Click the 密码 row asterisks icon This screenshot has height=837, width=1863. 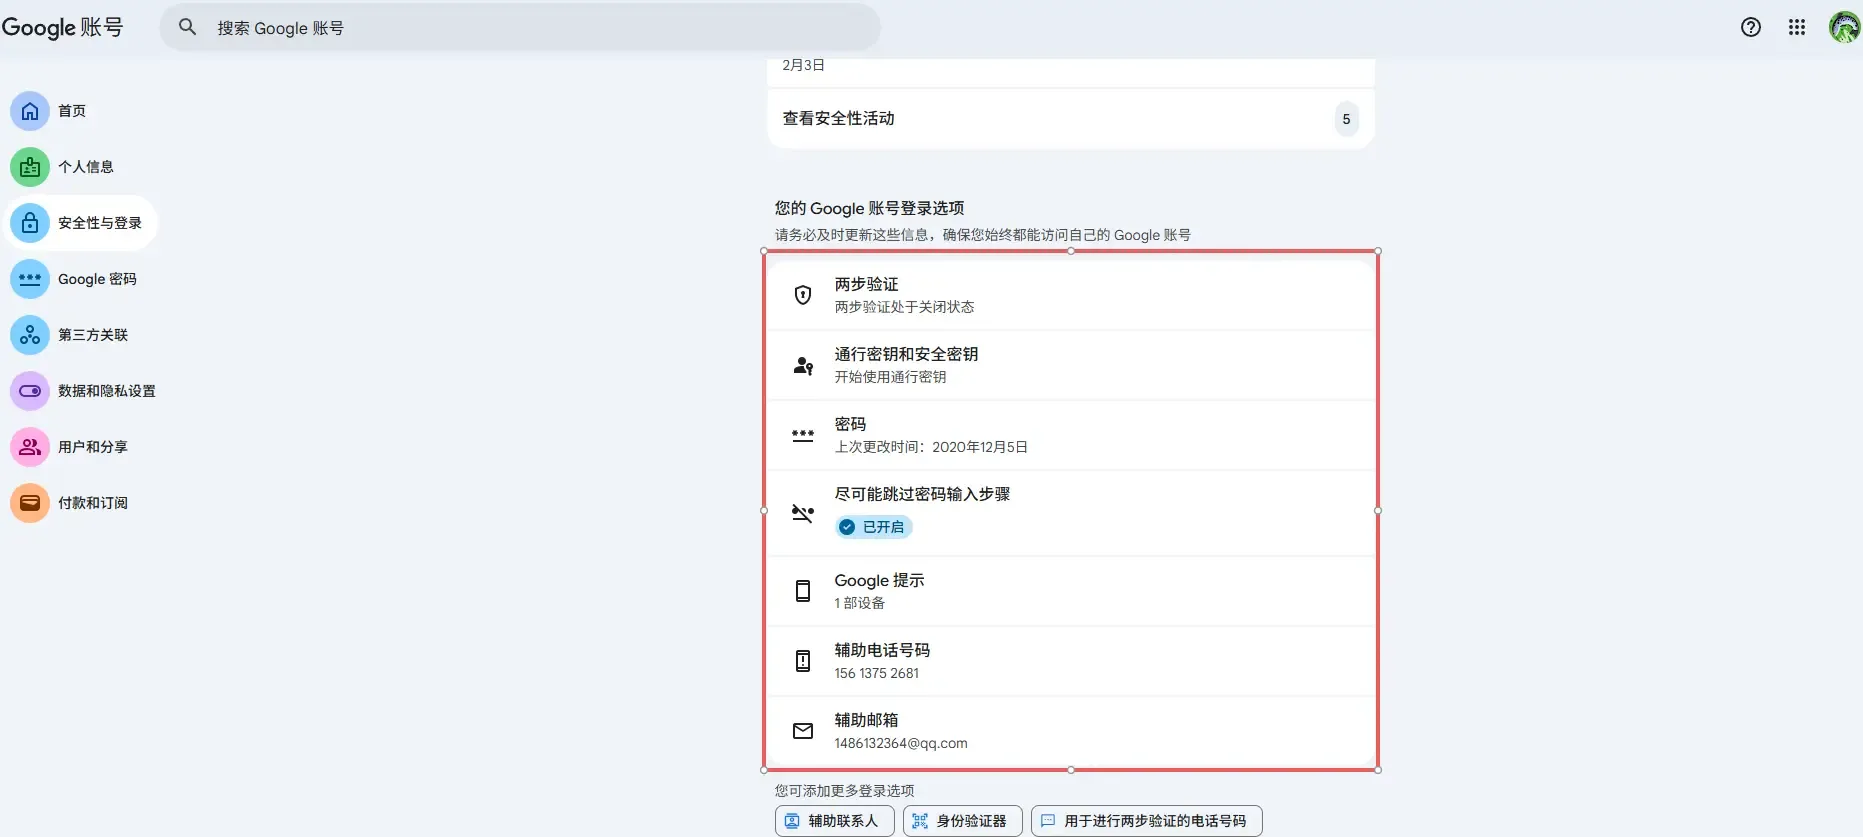pos(802,435)
